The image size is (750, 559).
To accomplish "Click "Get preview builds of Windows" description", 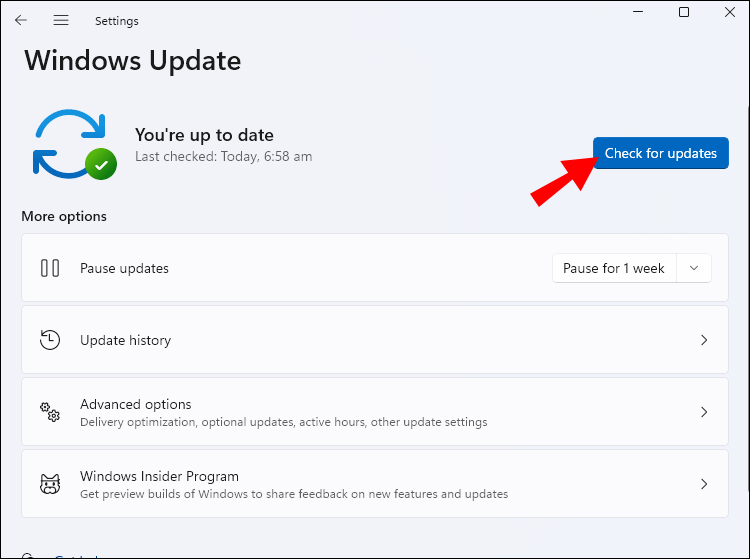I will tap(294, 493).
